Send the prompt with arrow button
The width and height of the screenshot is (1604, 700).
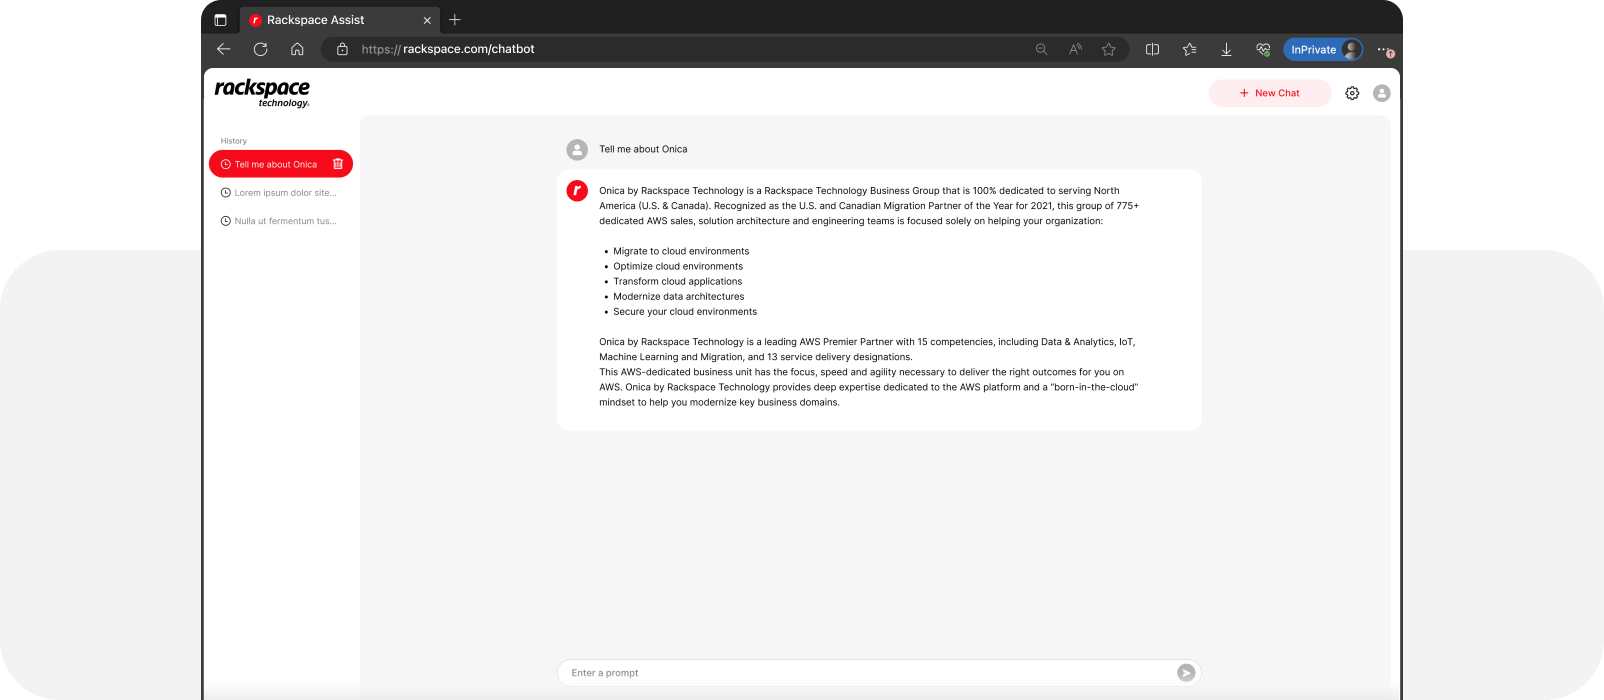tap(1186, 673)
